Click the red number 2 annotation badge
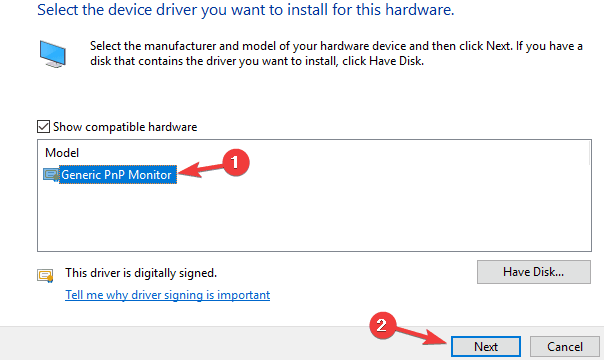Screen dimensions: 604x360 tap(382, 326)
